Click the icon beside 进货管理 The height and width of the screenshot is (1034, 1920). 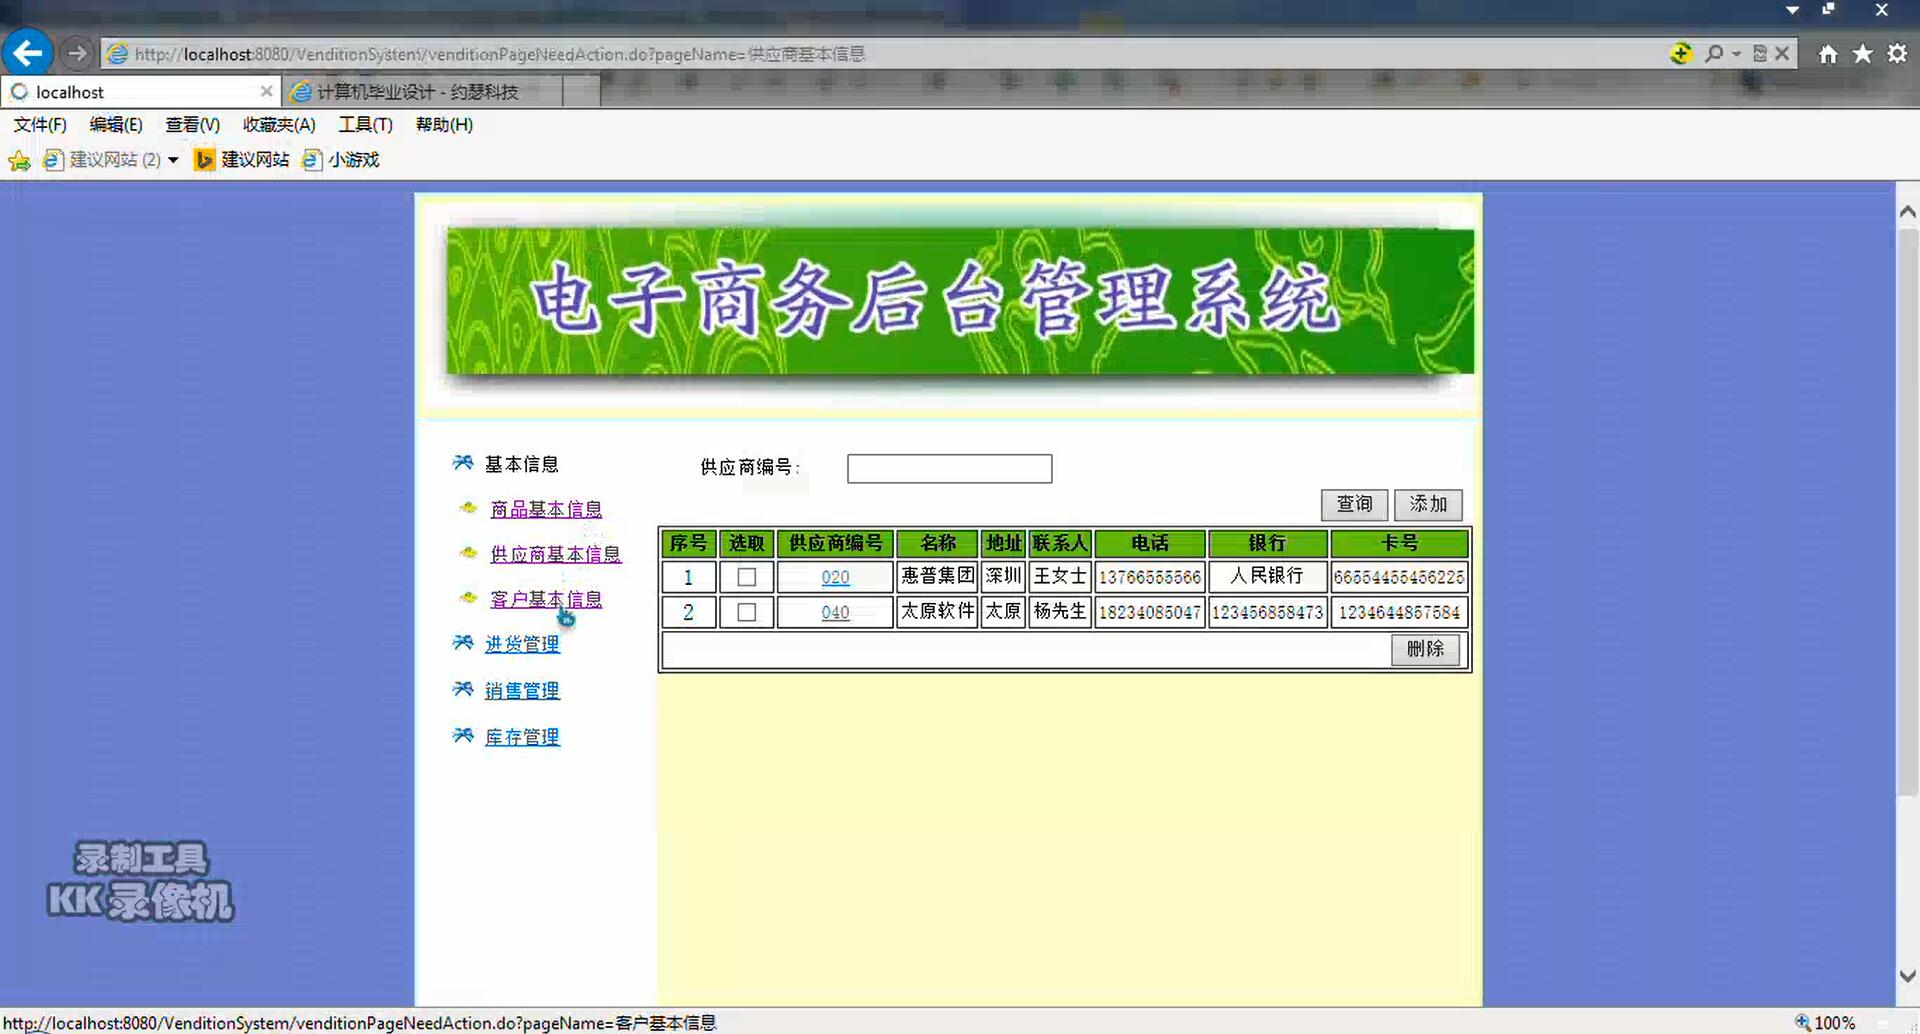[x=463, y=642]
